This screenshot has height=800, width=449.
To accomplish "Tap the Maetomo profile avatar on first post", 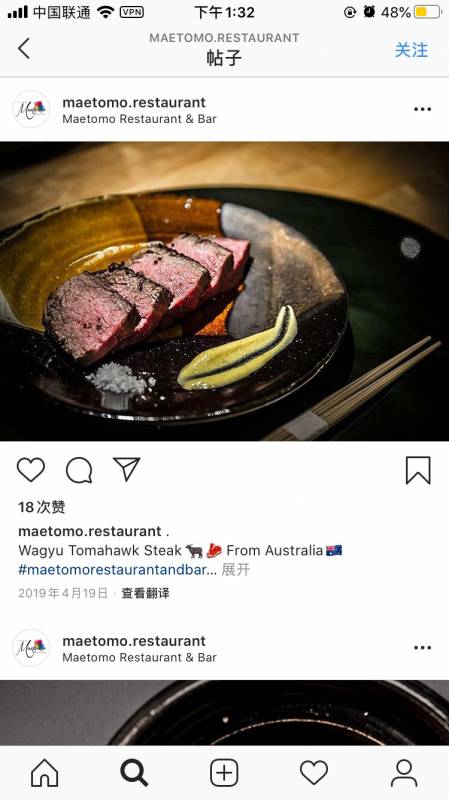I will tap(31, 109).
